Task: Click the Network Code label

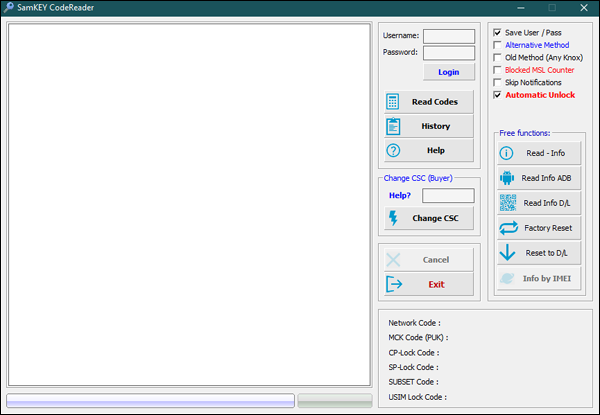Action: [414, 323]
